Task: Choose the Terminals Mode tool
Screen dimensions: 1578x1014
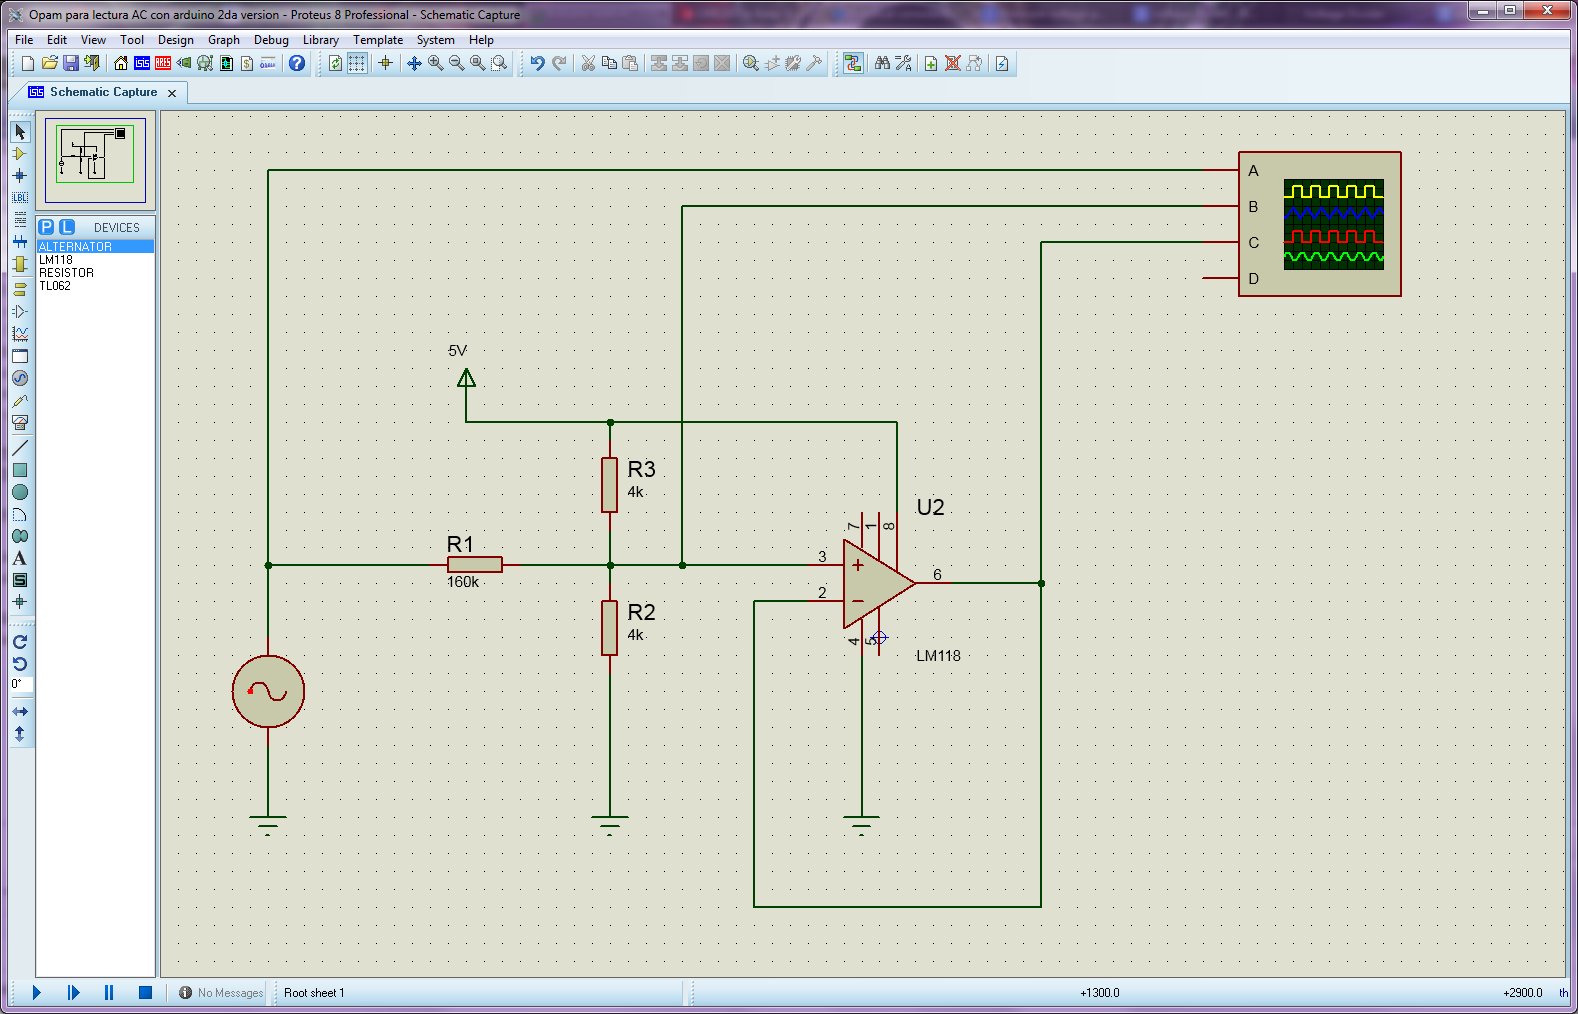Action: point(20,289)
